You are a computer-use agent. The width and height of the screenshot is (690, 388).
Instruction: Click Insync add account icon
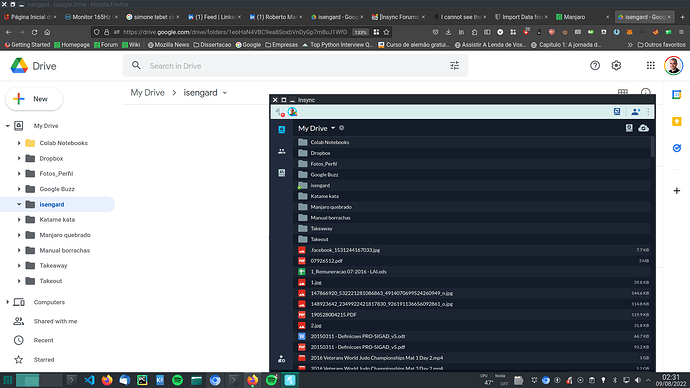pyautogui.click(x=635, y=112)
